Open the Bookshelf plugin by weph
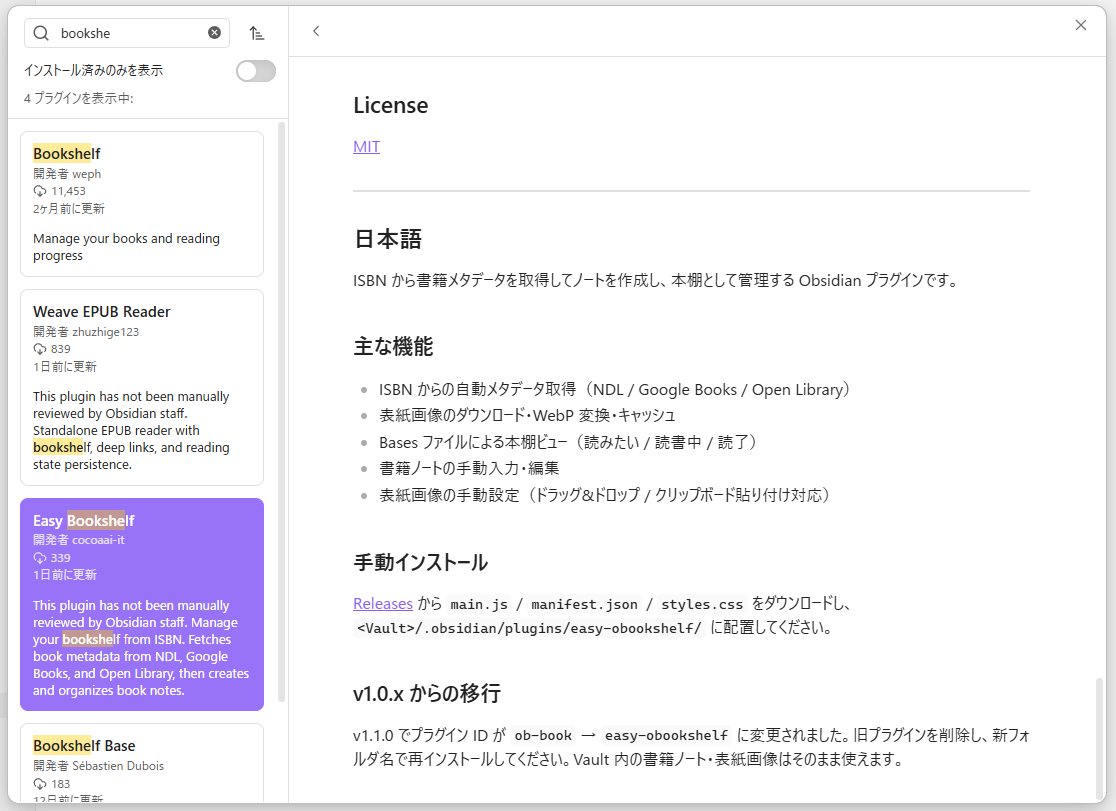Viewport: 1116px width, 811px height. [142, 204]
